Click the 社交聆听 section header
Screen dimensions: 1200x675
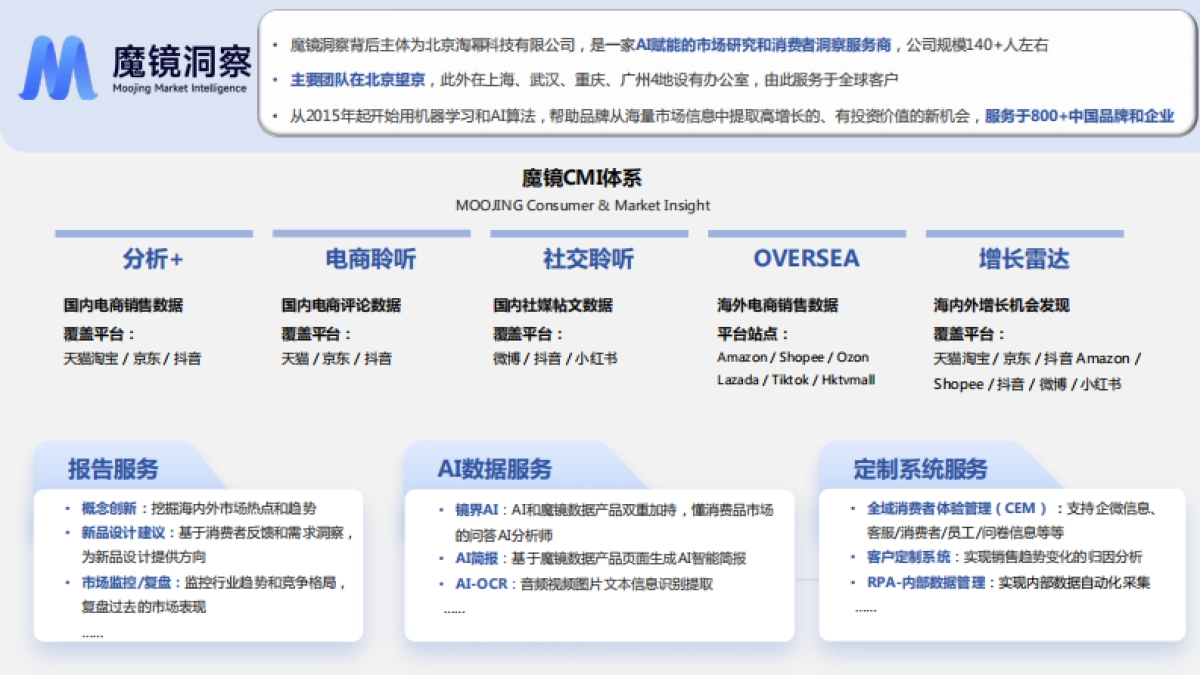(x=587, y=258)
